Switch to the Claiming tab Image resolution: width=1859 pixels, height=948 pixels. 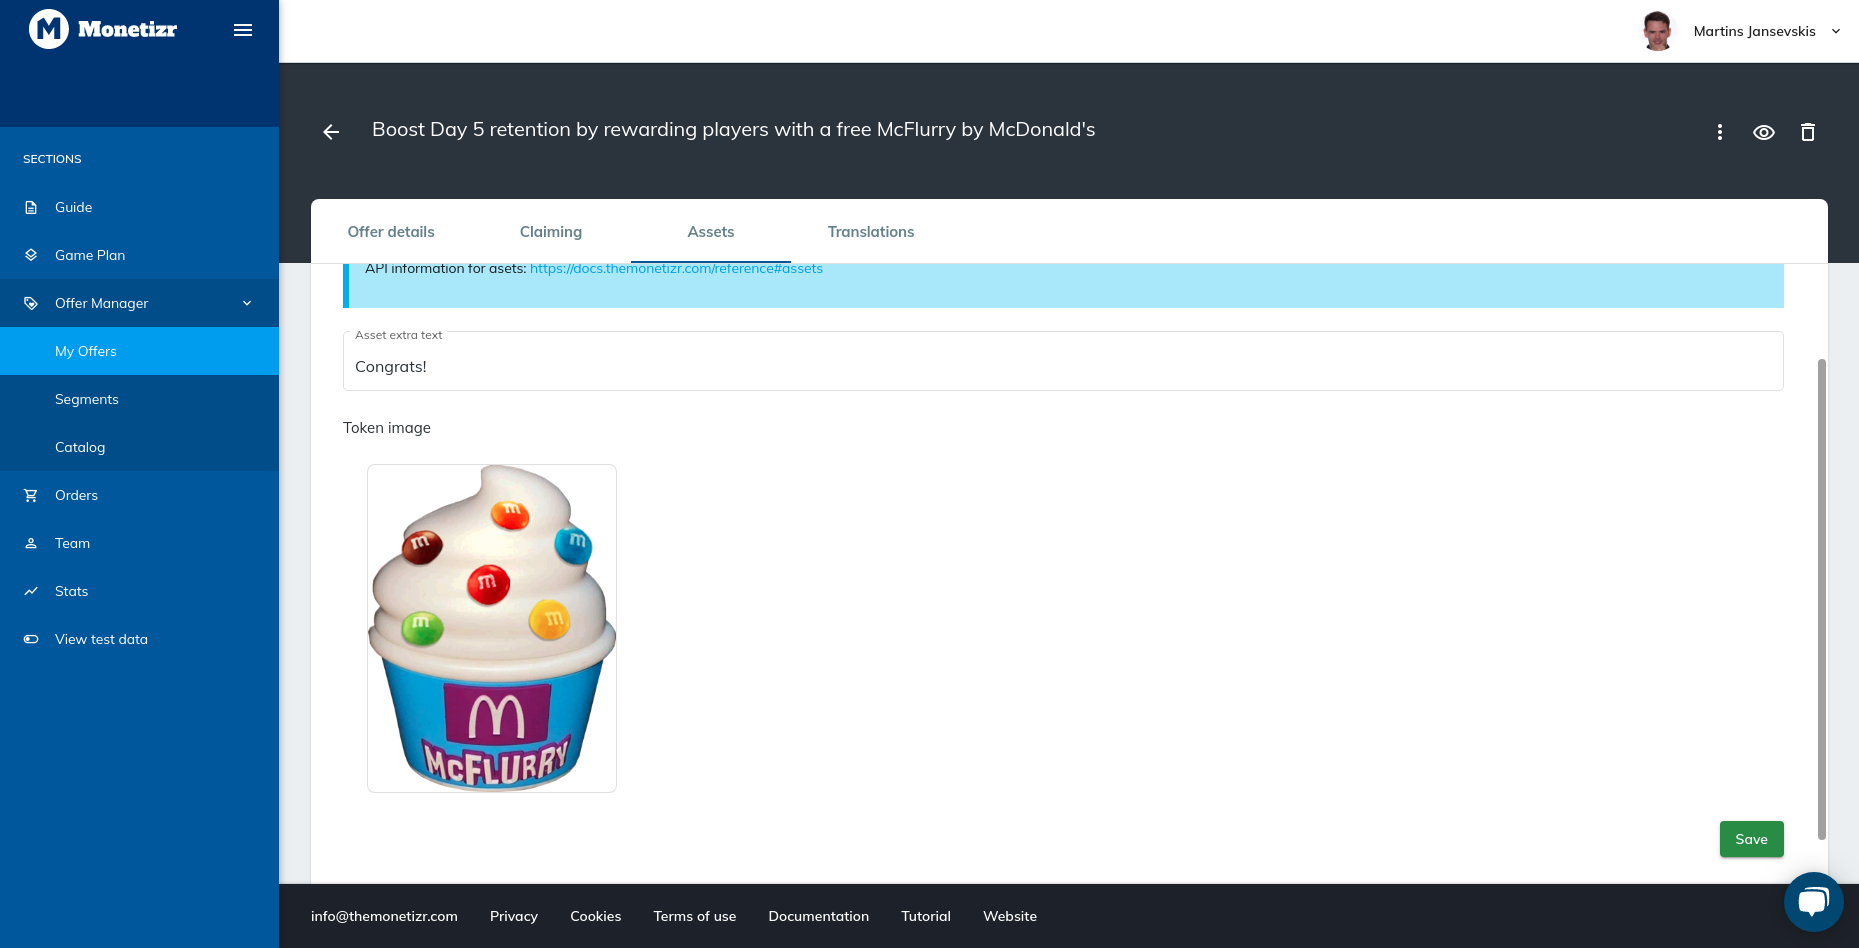click(x=551, y=232)
